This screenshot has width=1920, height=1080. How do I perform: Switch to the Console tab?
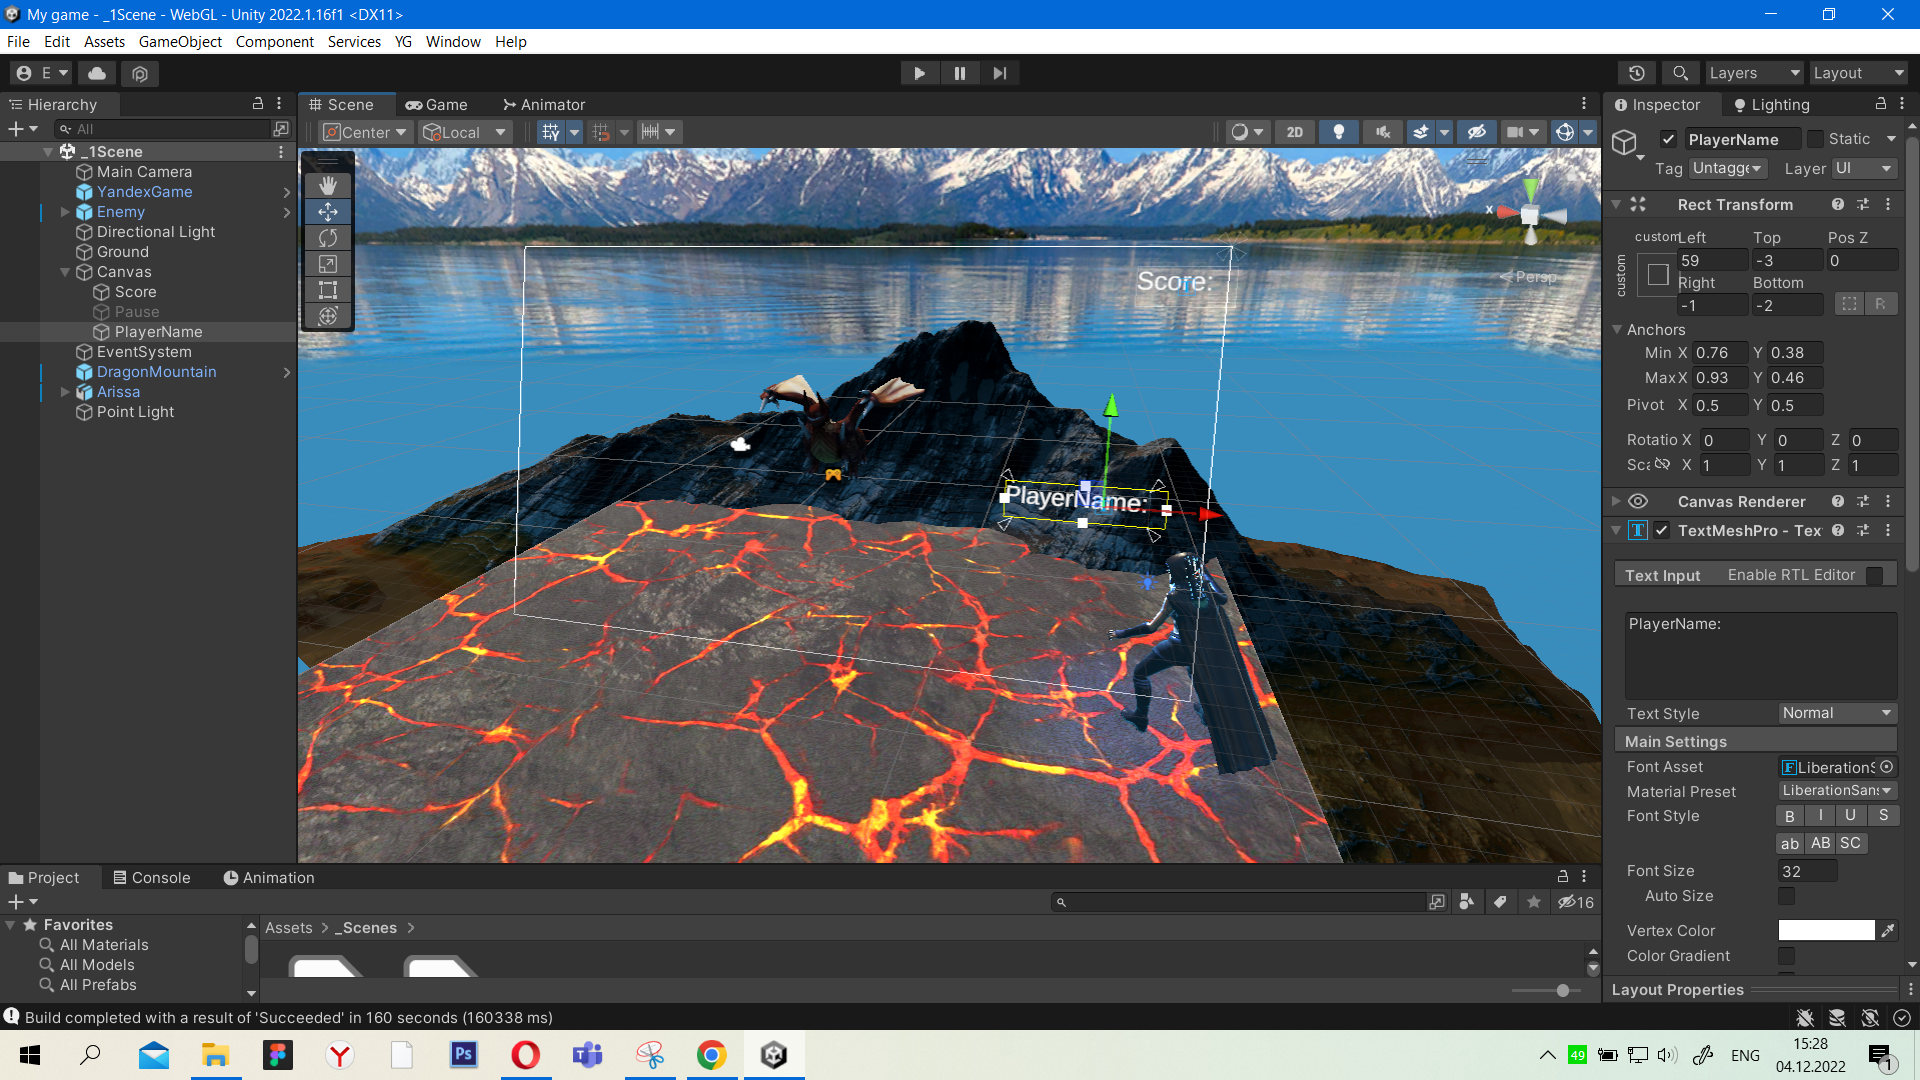point(152,877)
